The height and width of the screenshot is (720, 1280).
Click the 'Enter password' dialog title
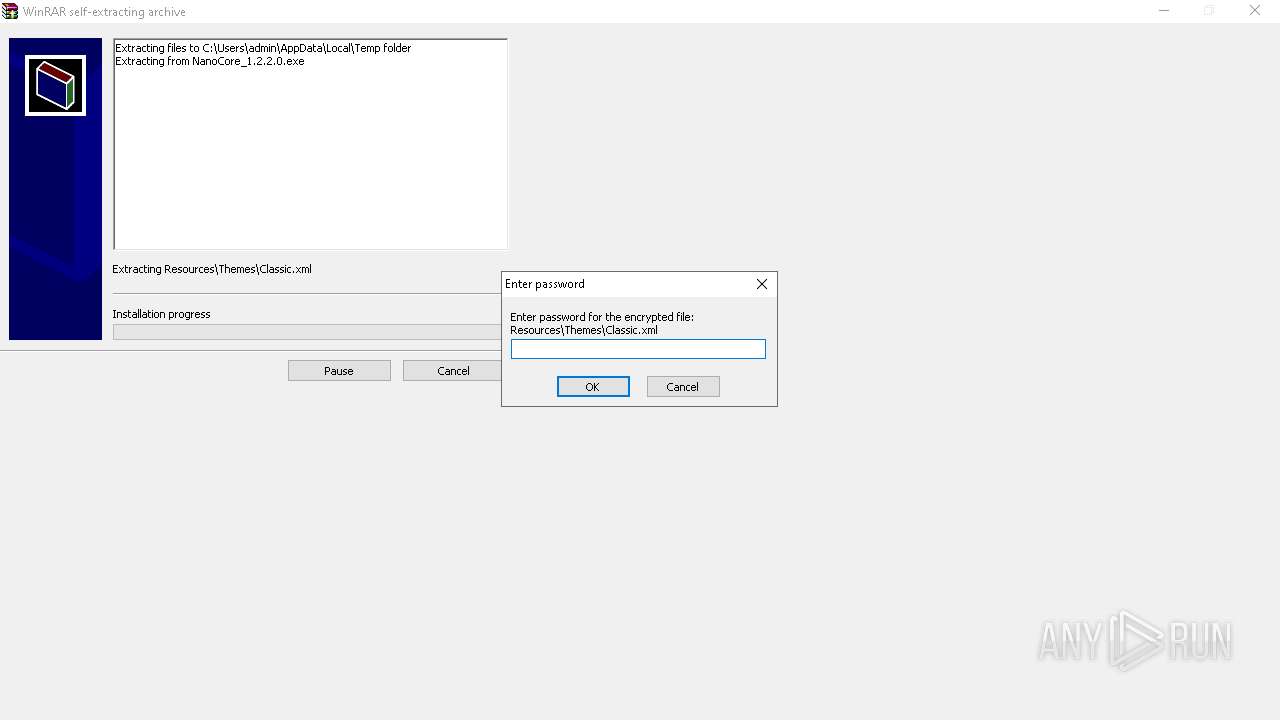(x=545, y=284)
